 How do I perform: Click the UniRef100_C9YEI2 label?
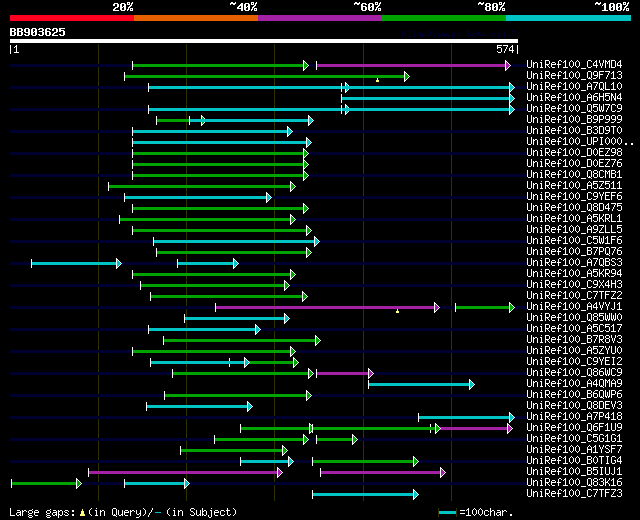574,362
